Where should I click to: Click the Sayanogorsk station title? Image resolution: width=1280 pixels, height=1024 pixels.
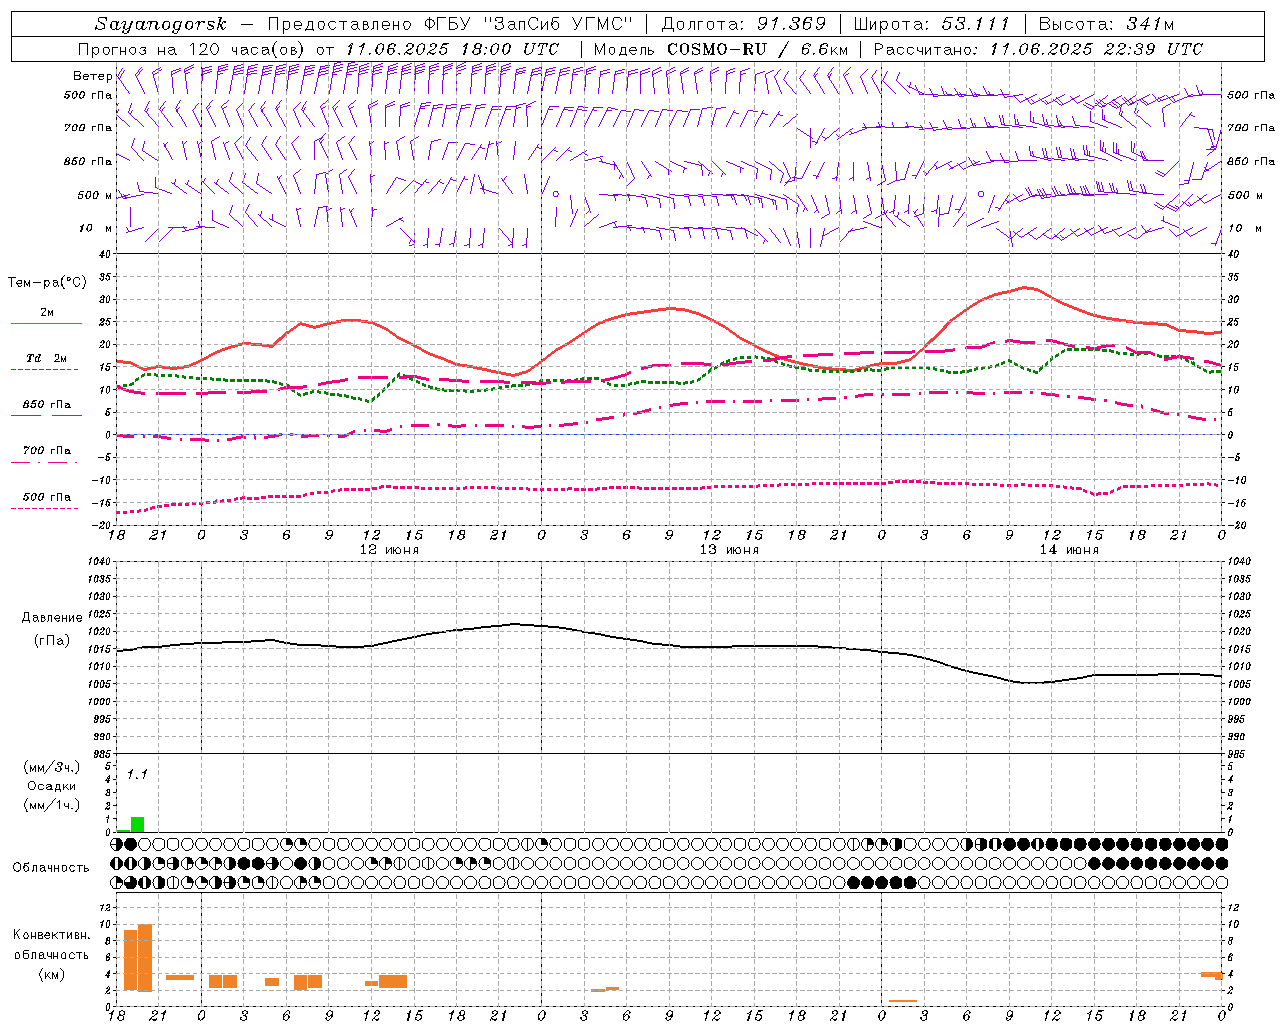(161, 24)
